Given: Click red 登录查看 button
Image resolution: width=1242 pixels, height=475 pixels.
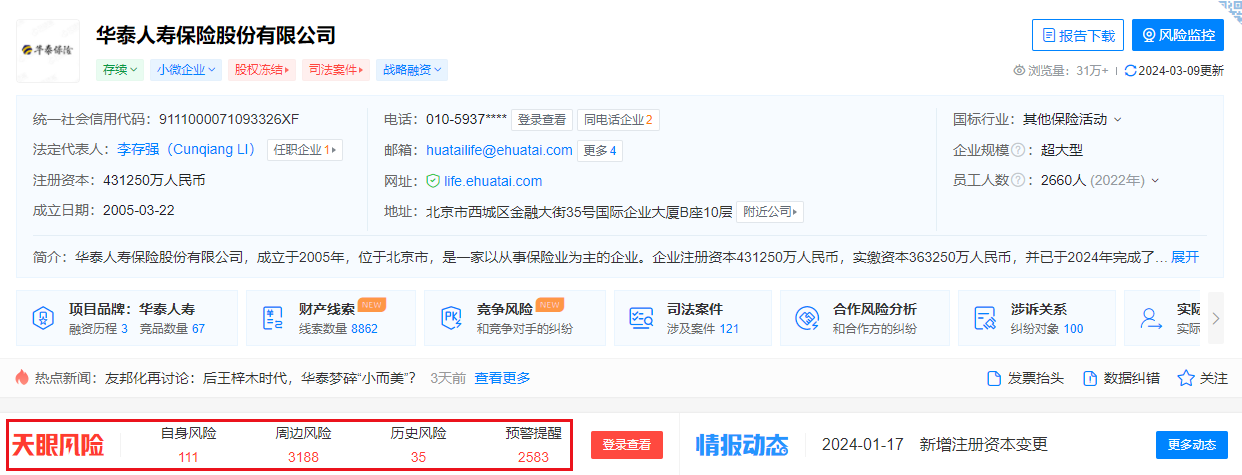Looking at the screenshot, I should coord(627,445).
